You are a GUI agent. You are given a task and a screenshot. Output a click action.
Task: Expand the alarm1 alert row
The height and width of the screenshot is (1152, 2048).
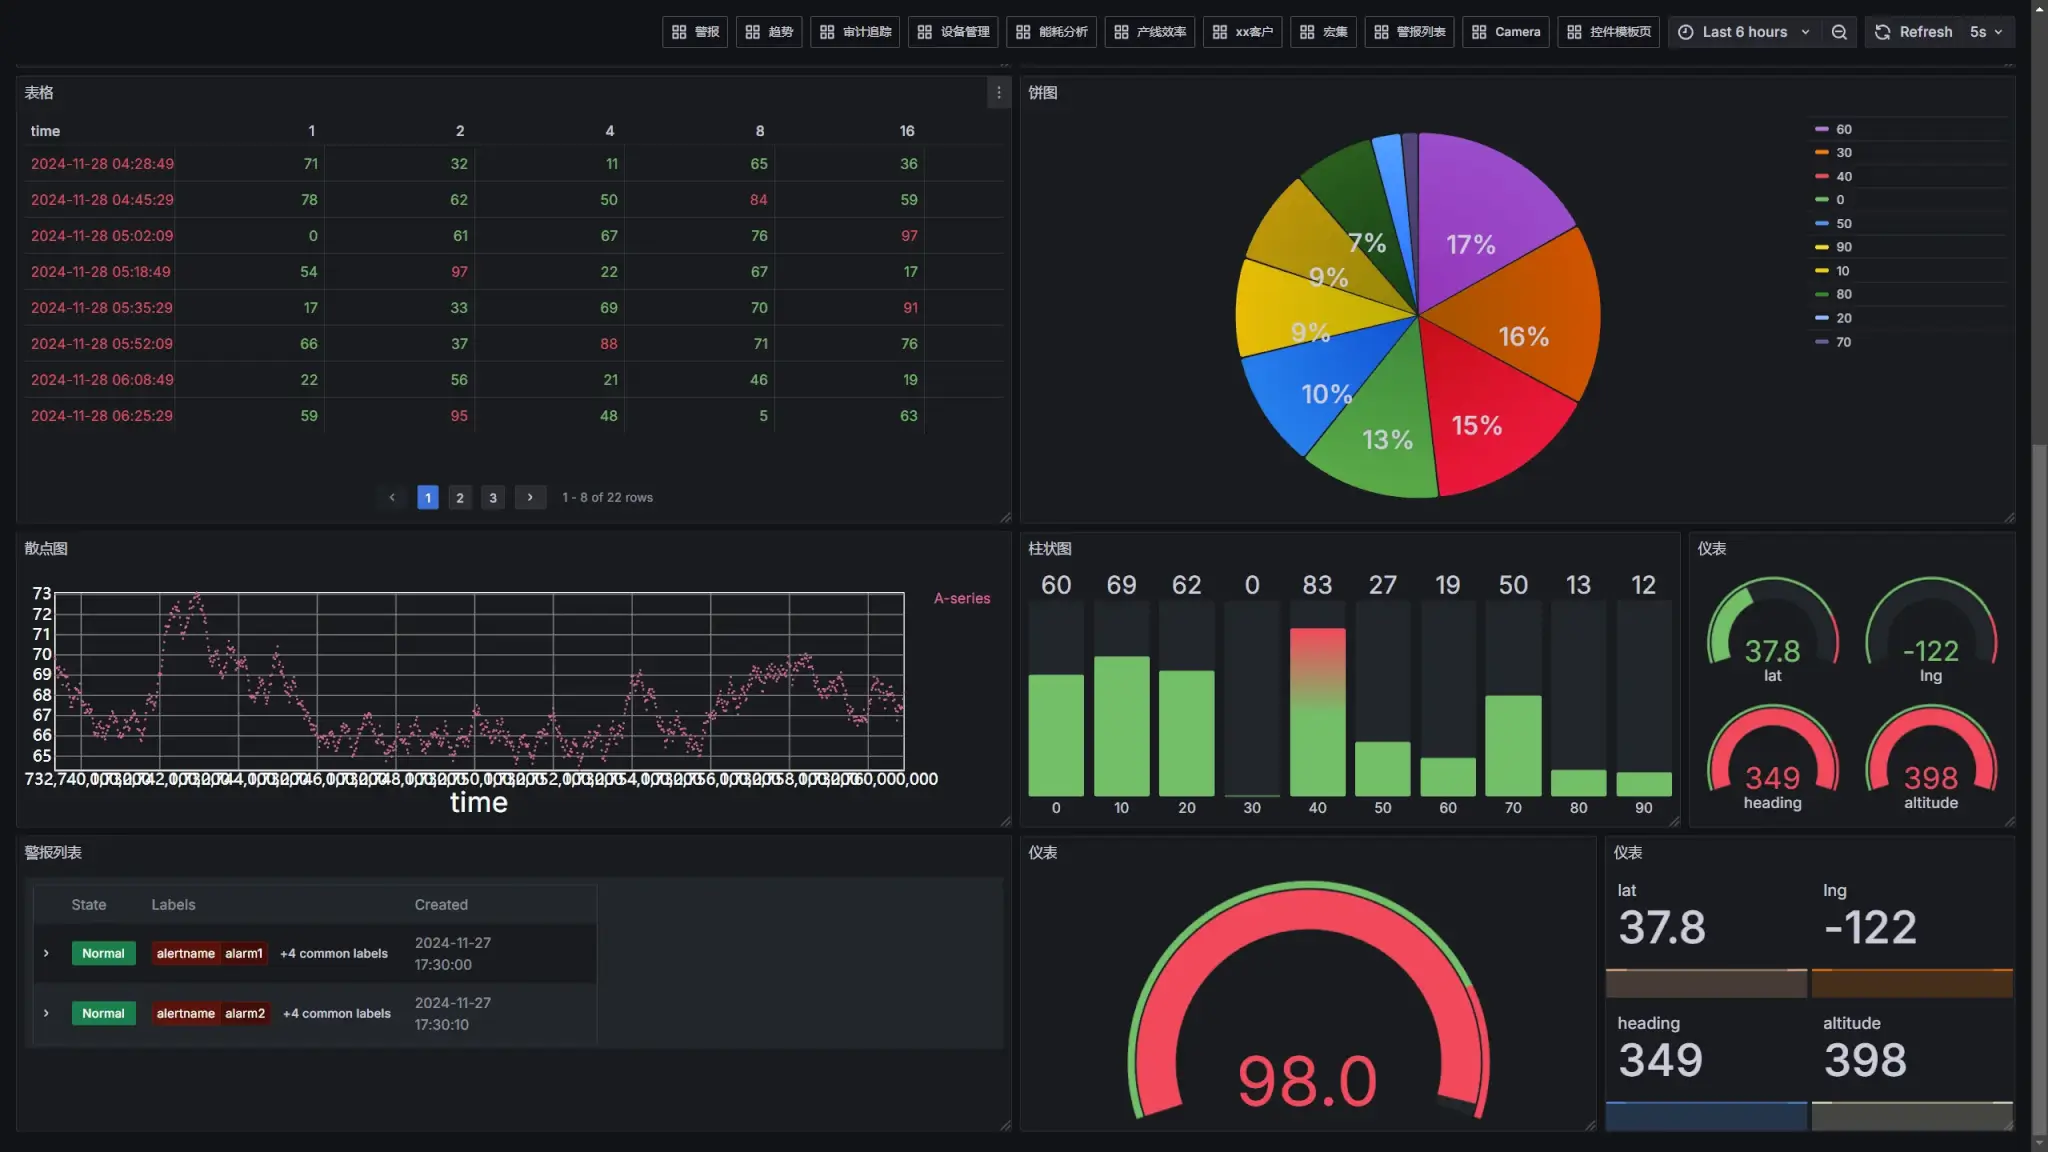46,953
